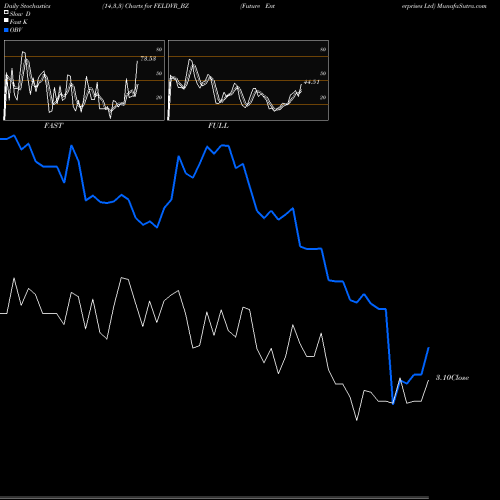Screen dimensions: 500x500
Task: Click the Fast K legend swatch
Action: tap(6, 21)
